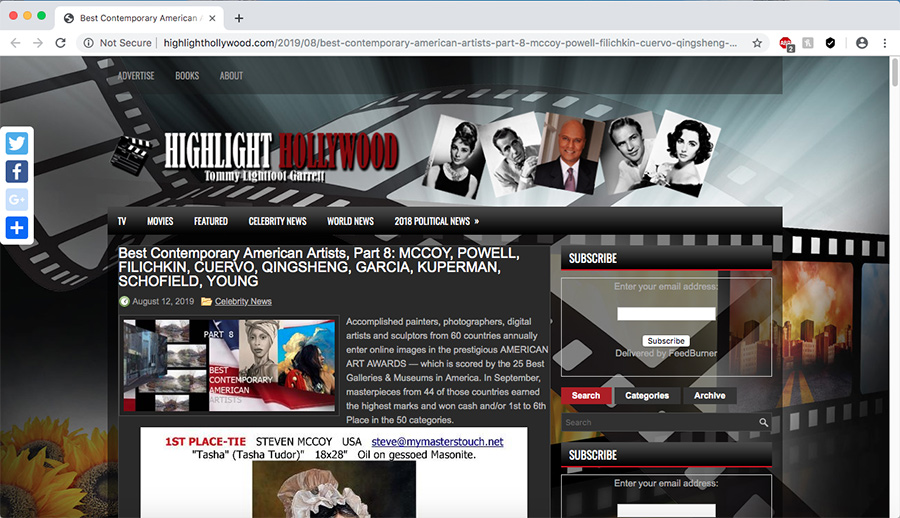The image size is (900, 518).
Task: Close the Best Contemporary American tab
Action: tap(212, 18)
